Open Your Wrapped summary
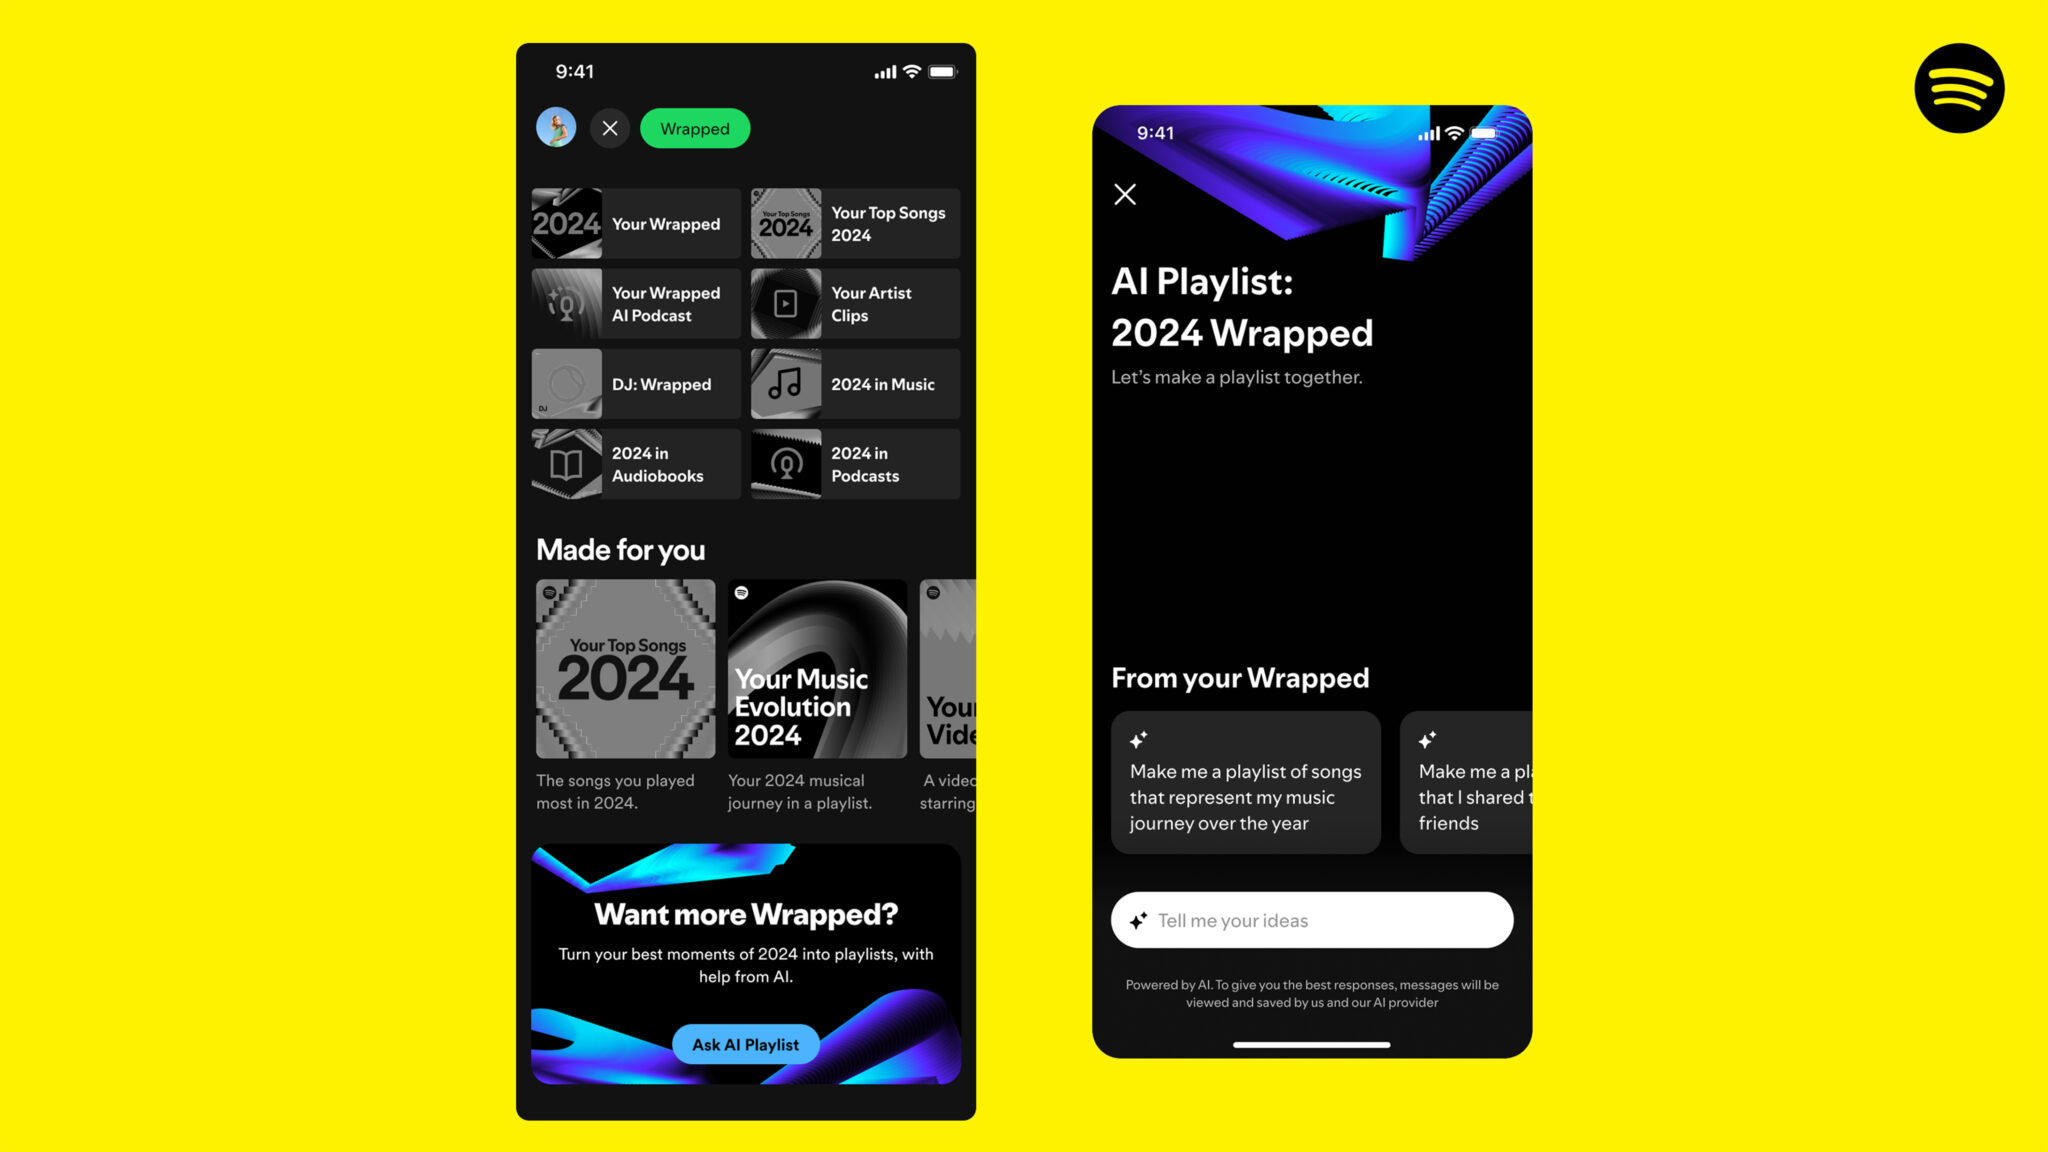This screenshot has width=2048, height=1152. tap(636, 224)
